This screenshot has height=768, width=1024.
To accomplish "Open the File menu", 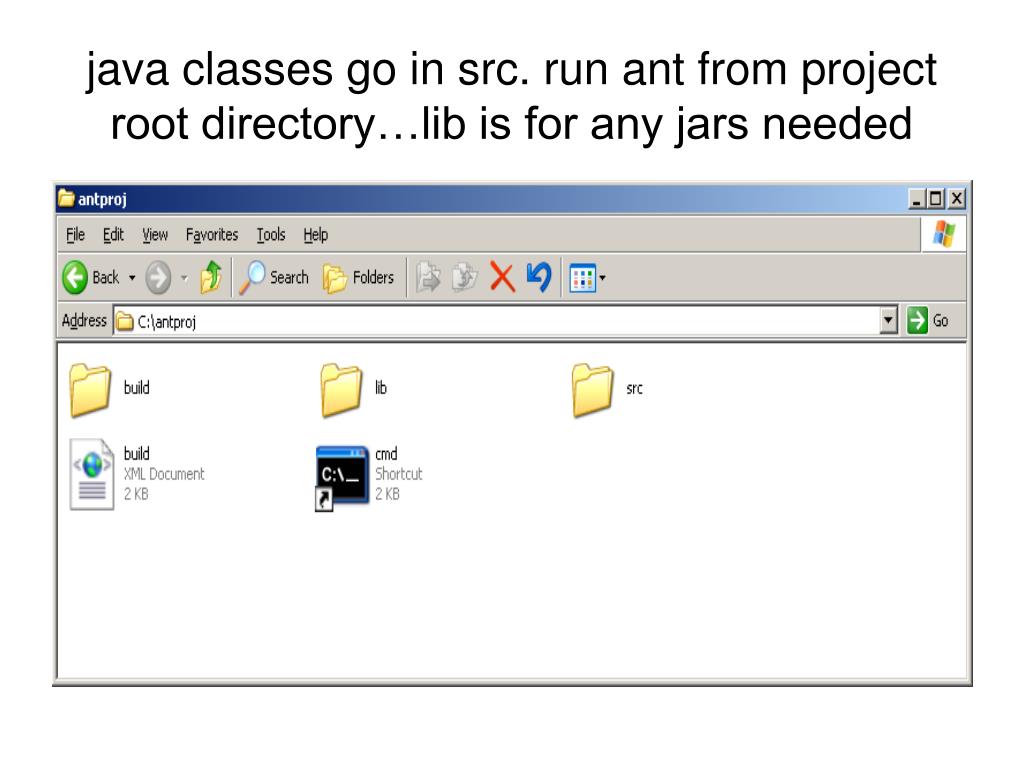I will point(75,234).
